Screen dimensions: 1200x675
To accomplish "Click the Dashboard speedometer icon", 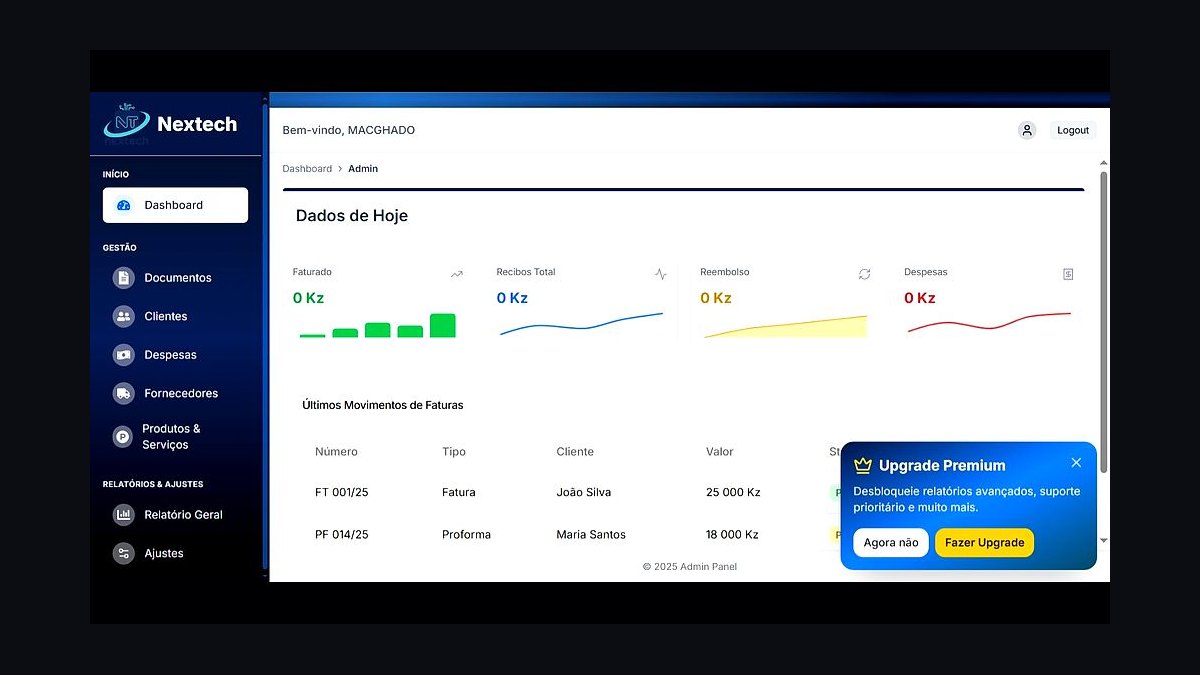I will 124,205.
